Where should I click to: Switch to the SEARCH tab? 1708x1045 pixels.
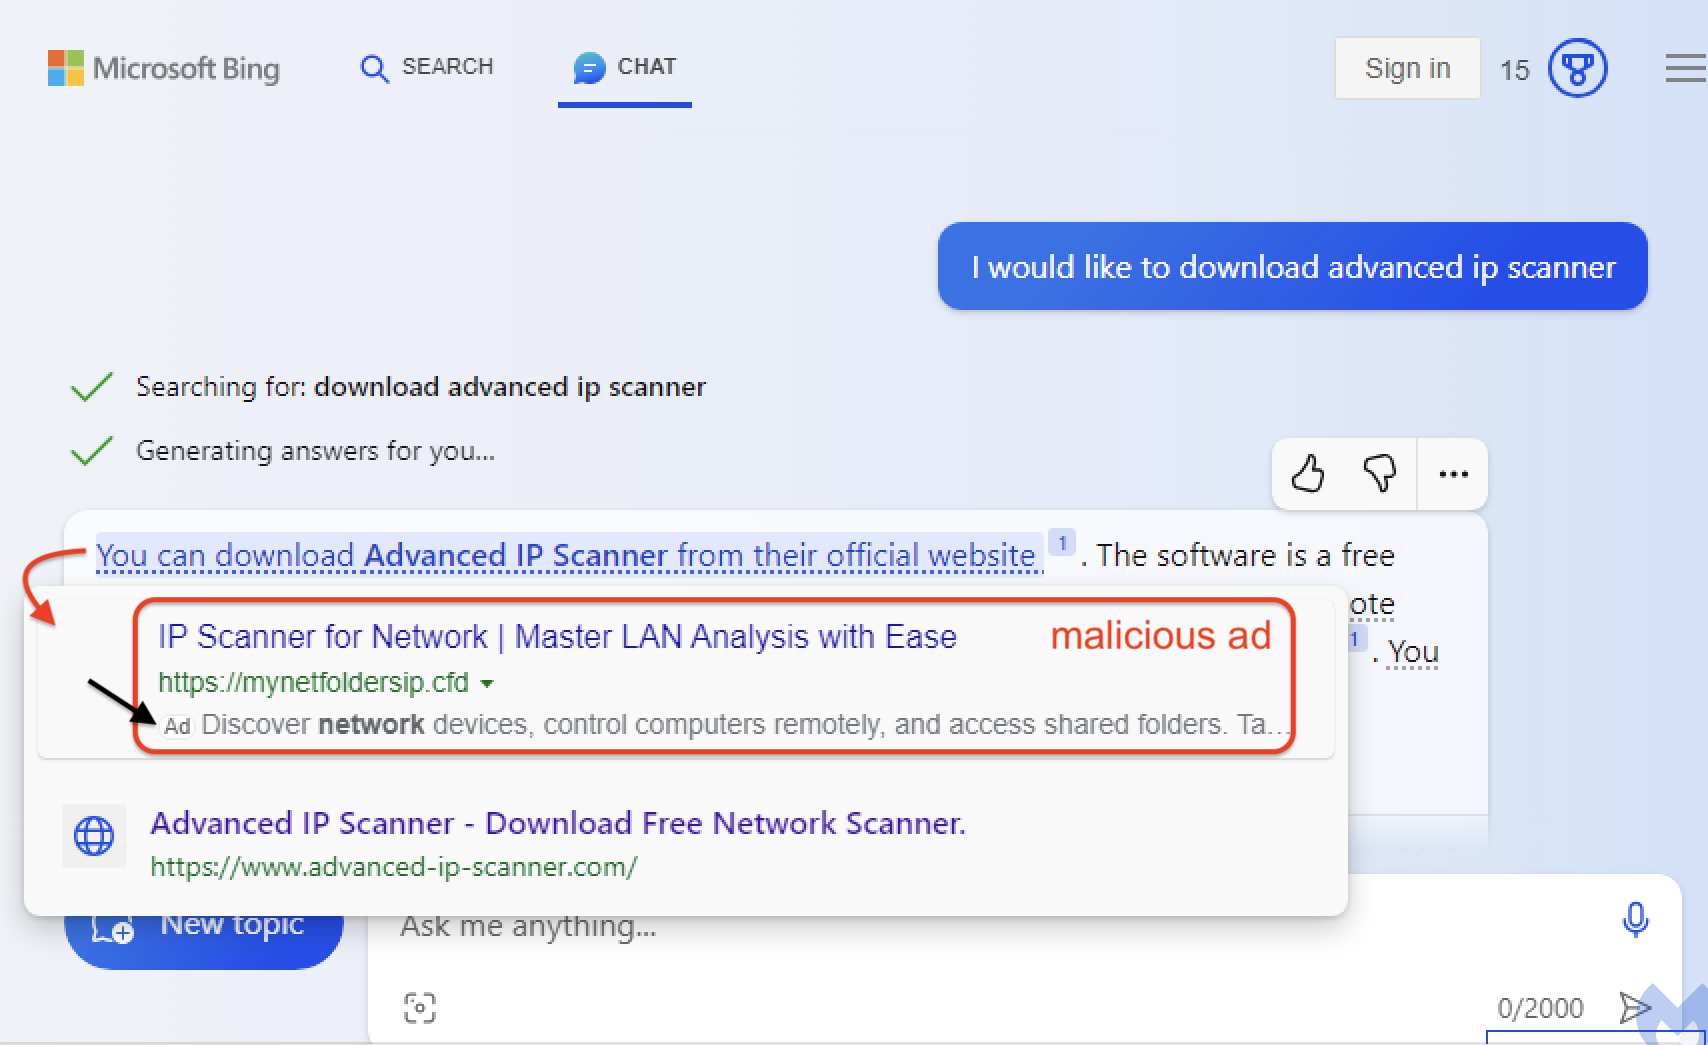(426, 67)
